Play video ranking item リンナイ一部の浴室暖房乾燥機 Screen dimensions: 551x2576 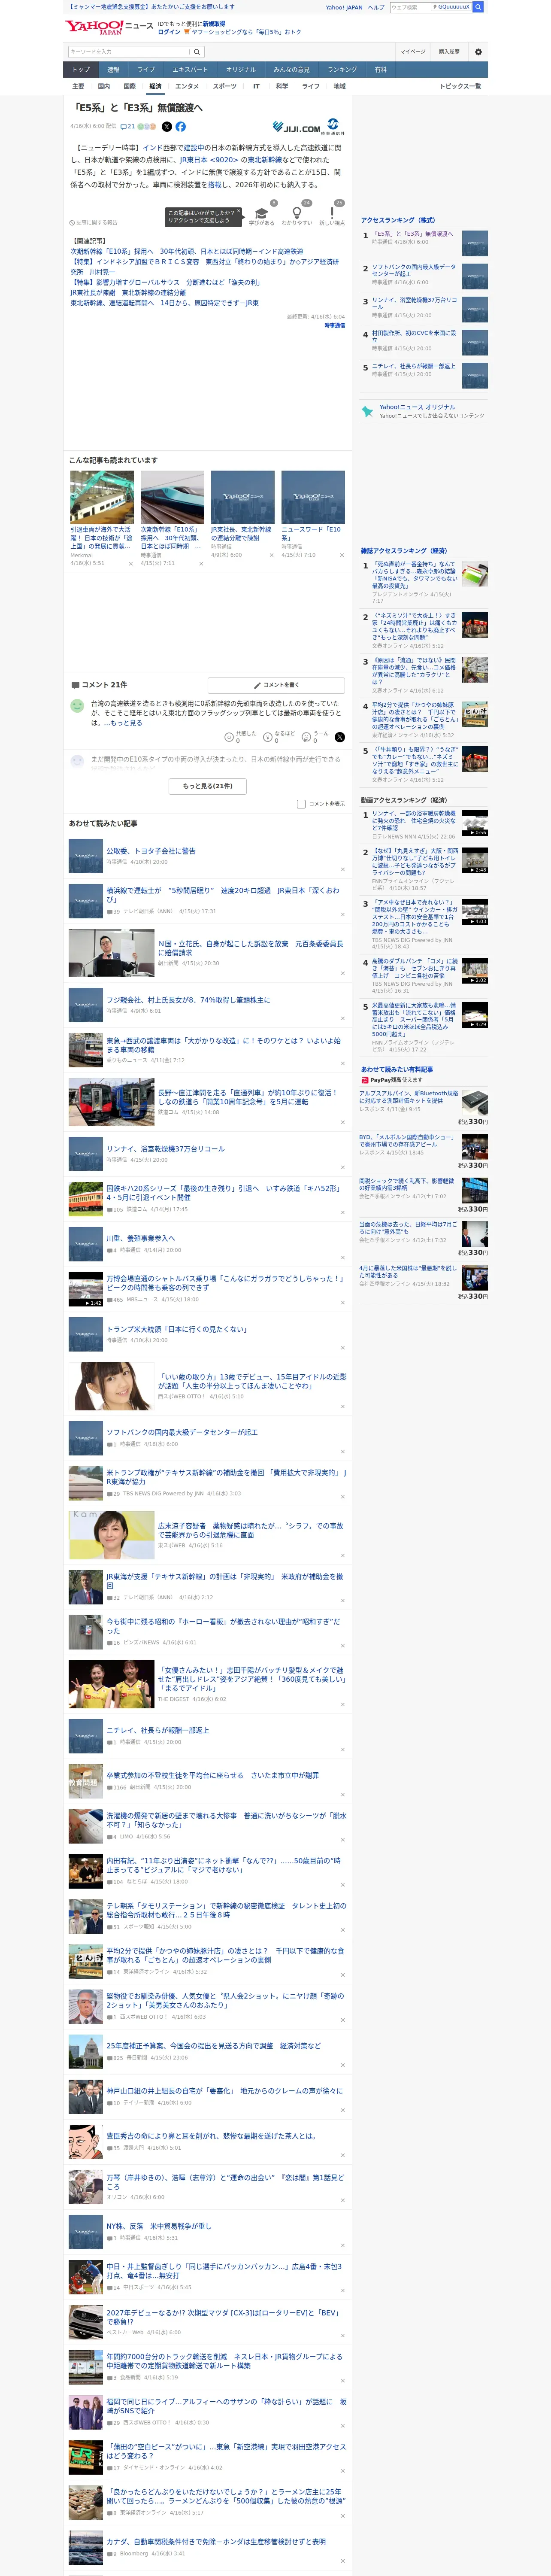pyautogui.click(x=475, y=823)
